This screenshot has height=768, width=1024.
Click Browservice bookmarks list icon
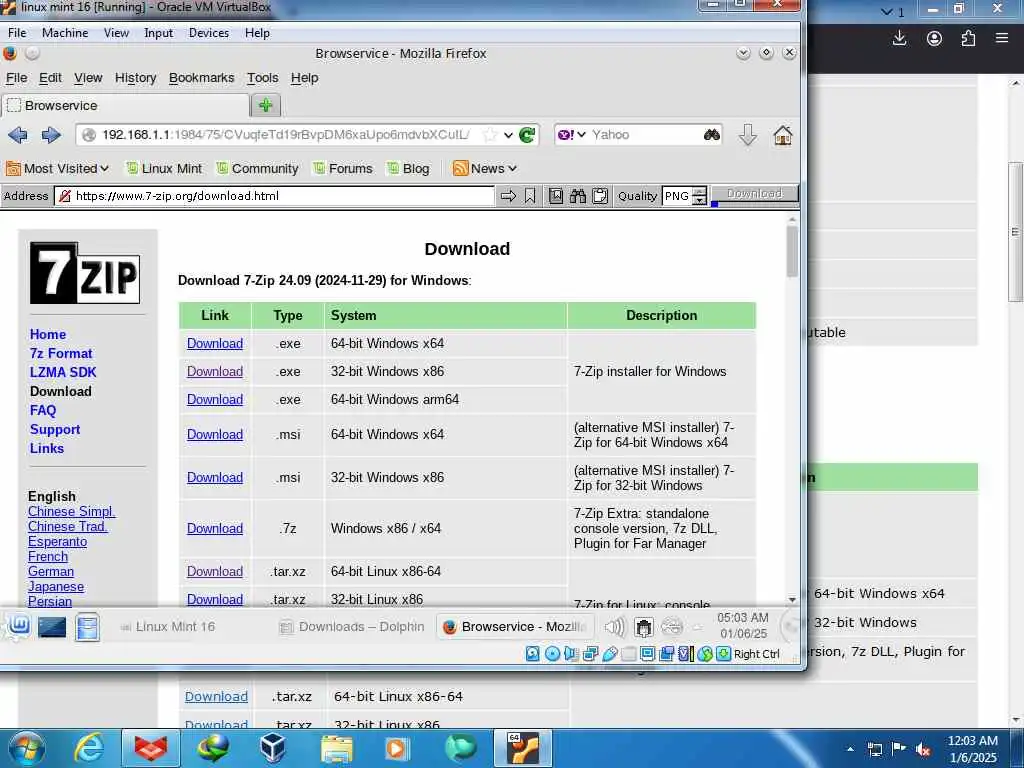(556, 196)
